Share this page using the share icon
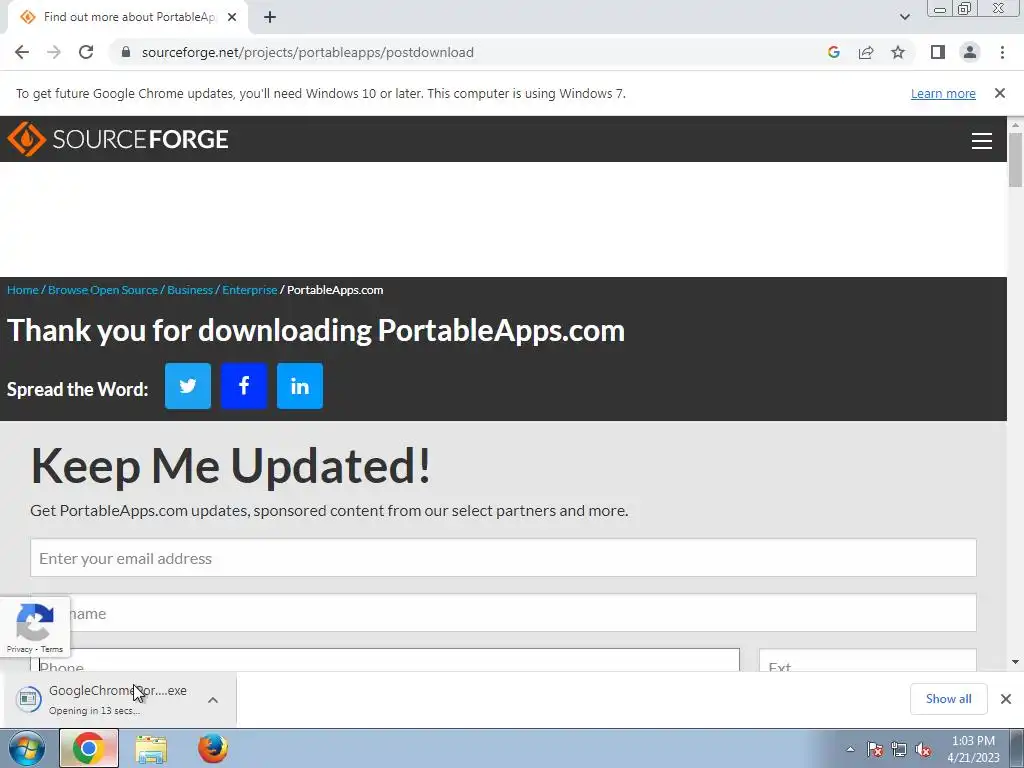 coord(866,52)
